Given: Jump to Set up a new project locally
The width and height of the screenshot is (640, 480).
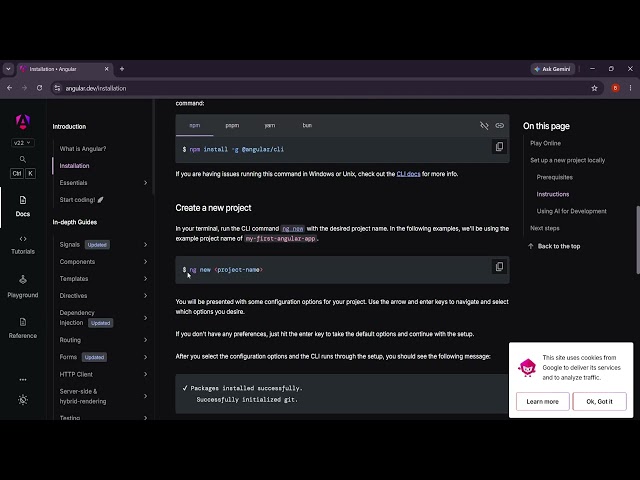Looking at the screenshot, I should [567, 160].
